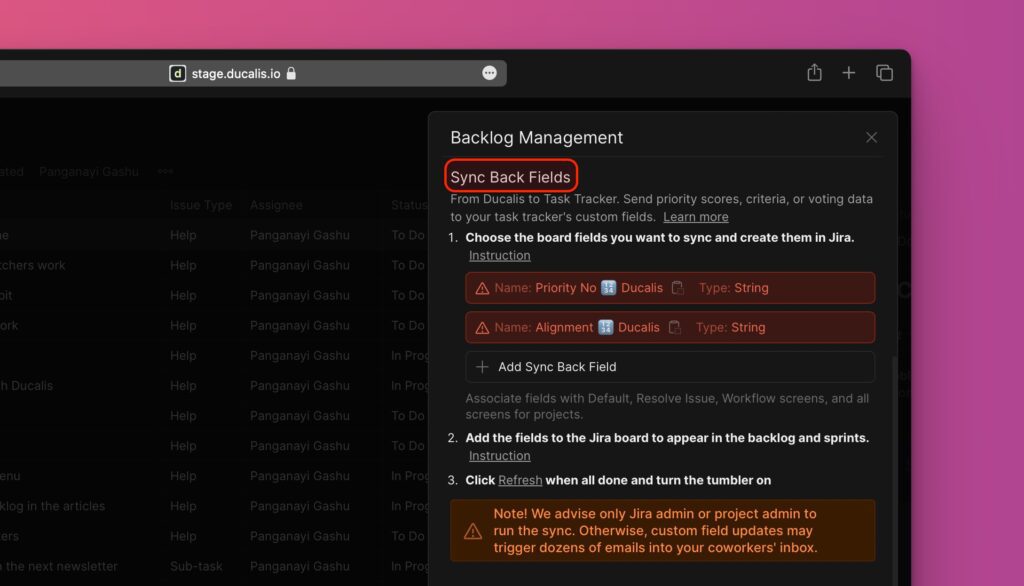Click Type: String on Alignment row

tap(730, 327)
